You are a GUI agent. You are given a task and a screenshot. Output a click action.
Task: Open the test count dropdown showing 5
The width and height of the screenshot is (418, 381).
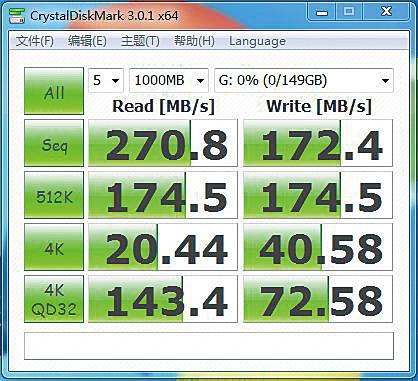point(106,80)
